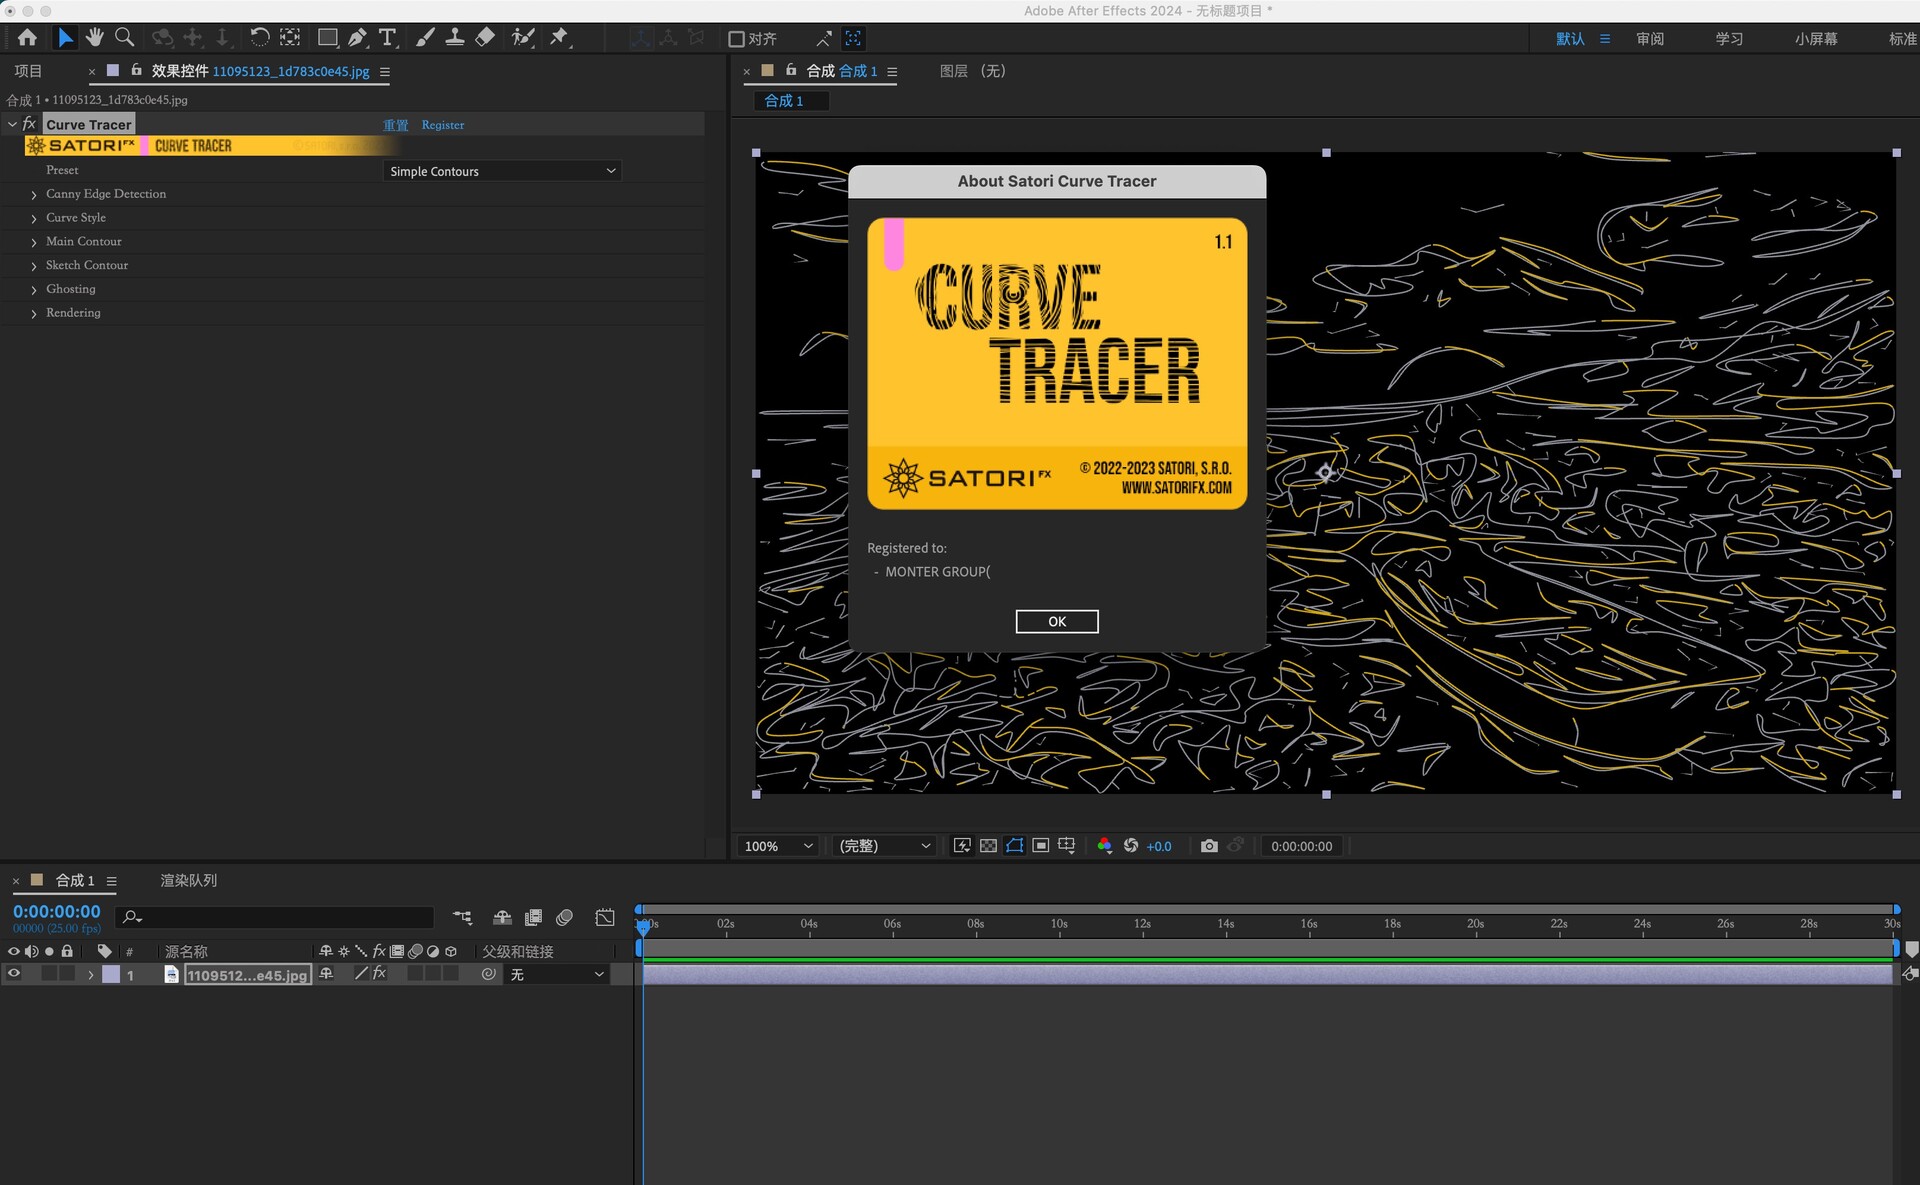This screenshot has width=1920, height=1185.
Task: Select the Selection arrow tool
Action: (65, 38)
